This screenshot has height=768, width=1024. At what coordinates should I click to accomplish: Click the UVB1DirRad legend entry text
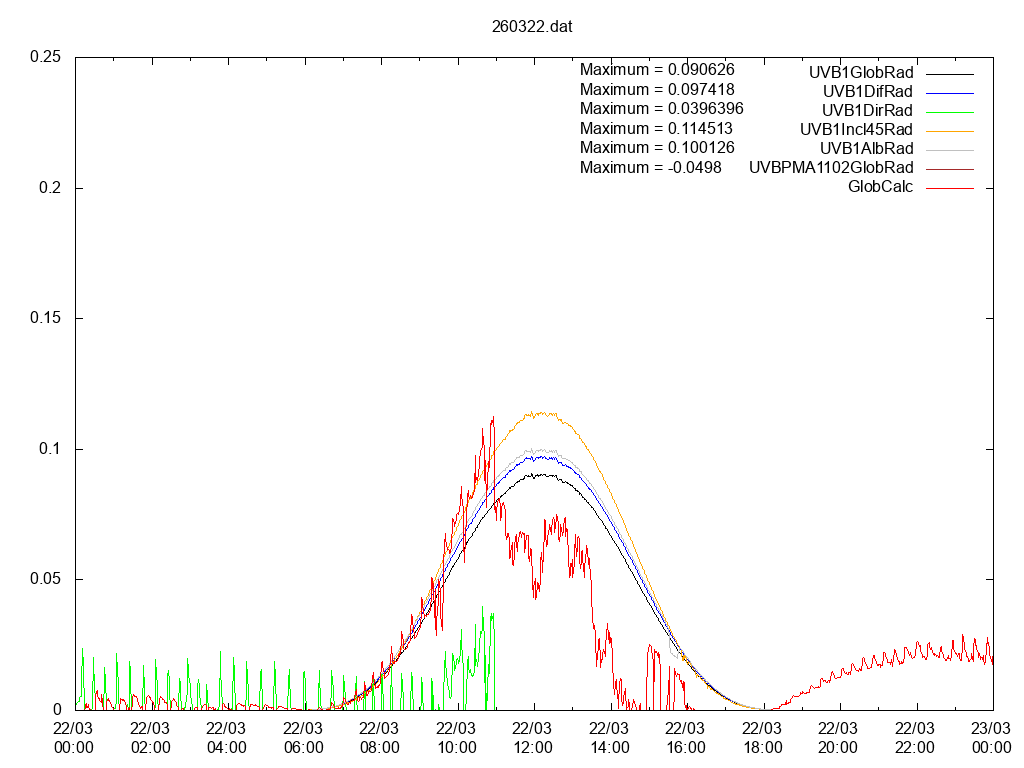click(867, 110)
